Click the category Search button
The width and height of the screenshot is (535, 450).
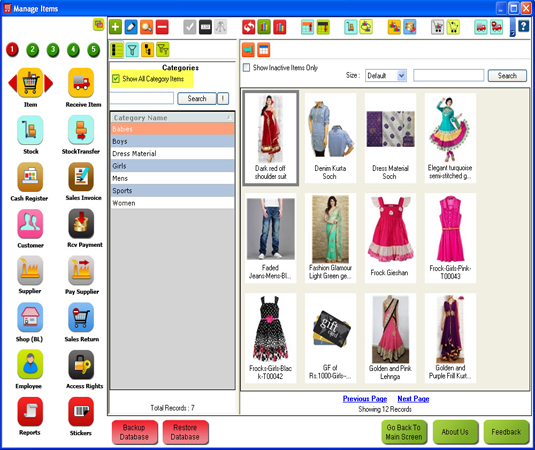[197, 99]
